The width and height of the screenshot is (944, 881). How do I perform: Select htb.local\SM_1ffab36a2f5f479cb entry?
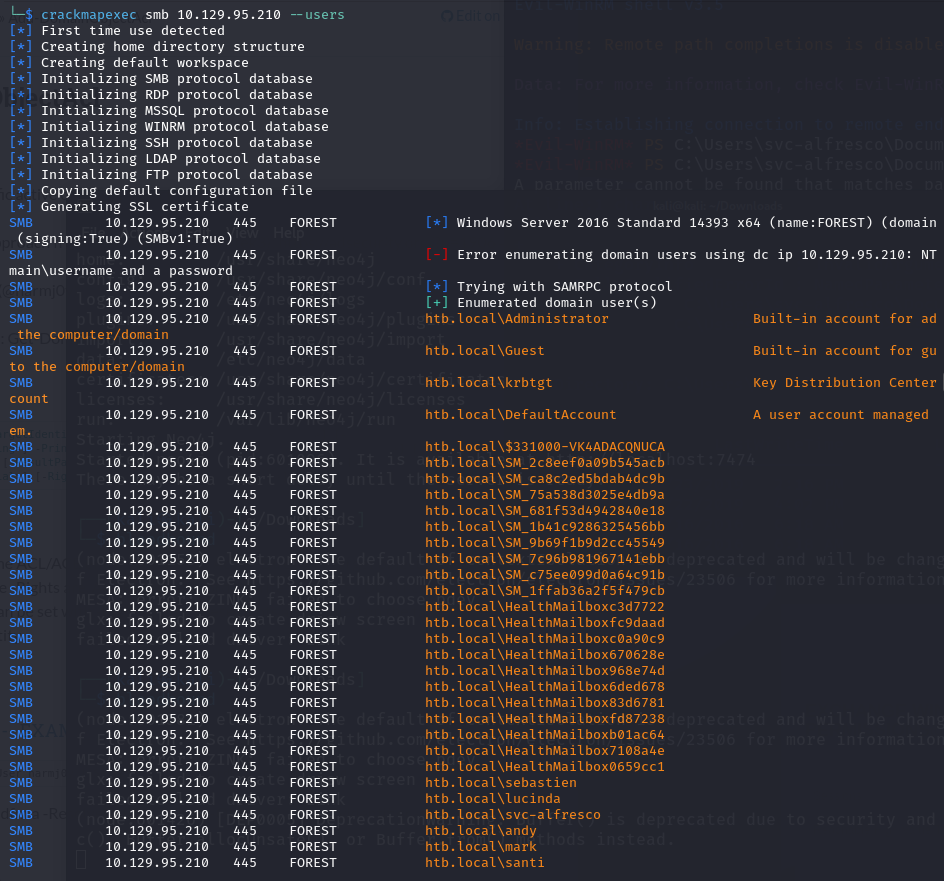pos(544,591)
